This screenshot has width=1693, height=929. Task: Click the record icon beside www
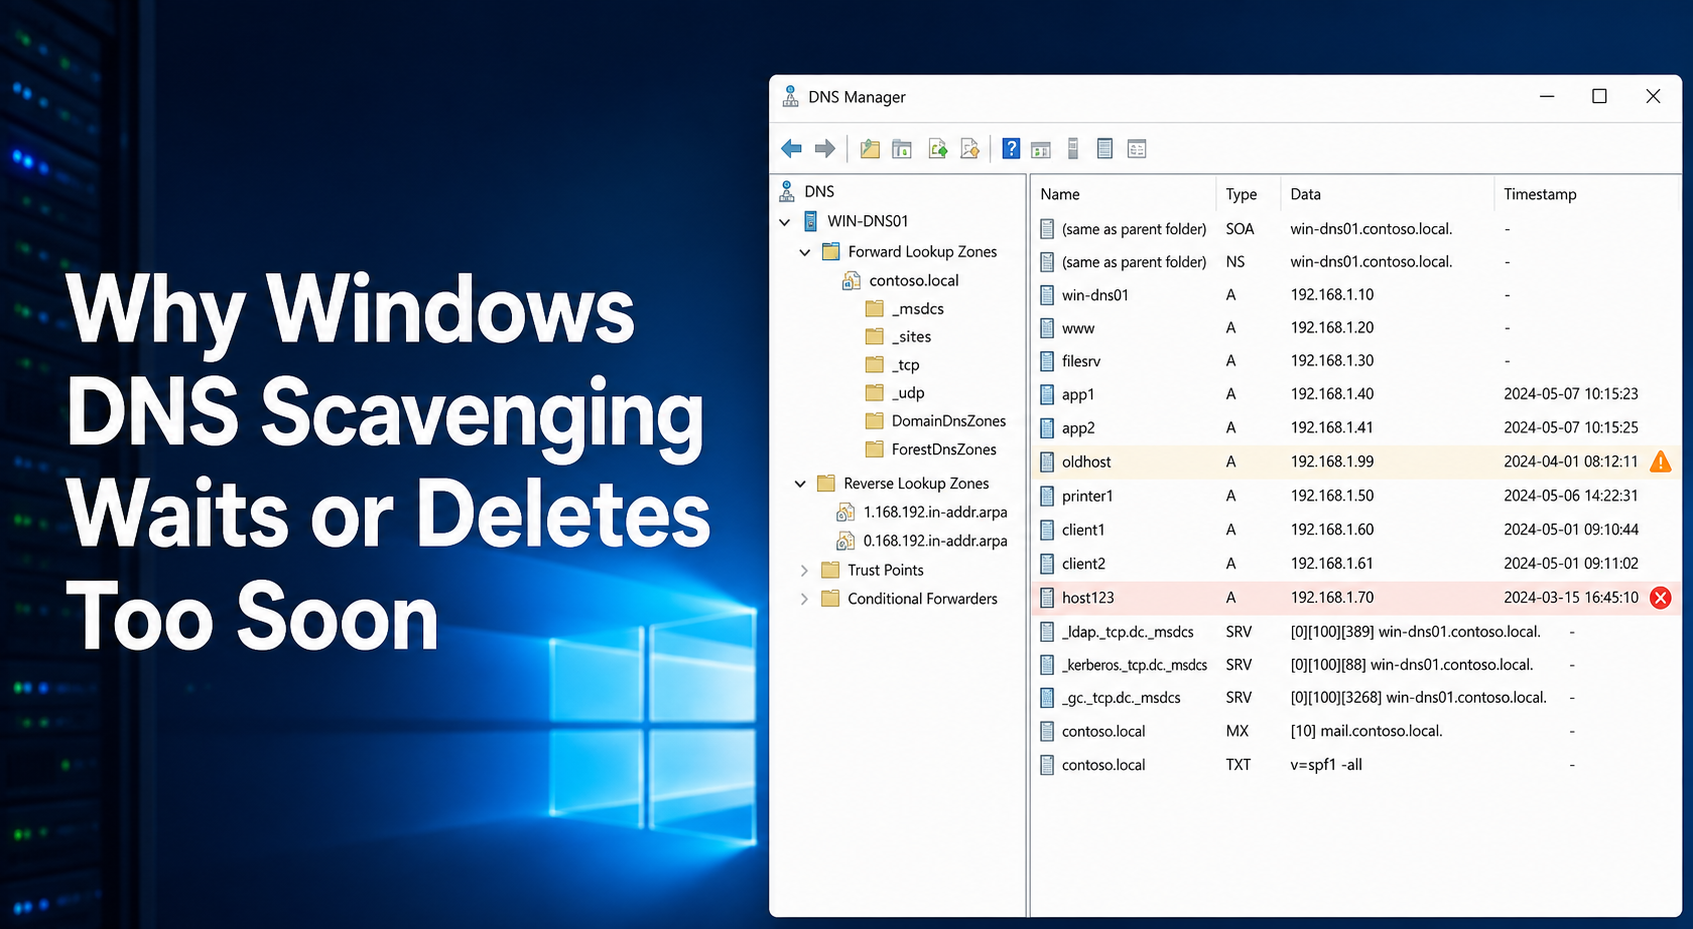tap(1047, 328)
